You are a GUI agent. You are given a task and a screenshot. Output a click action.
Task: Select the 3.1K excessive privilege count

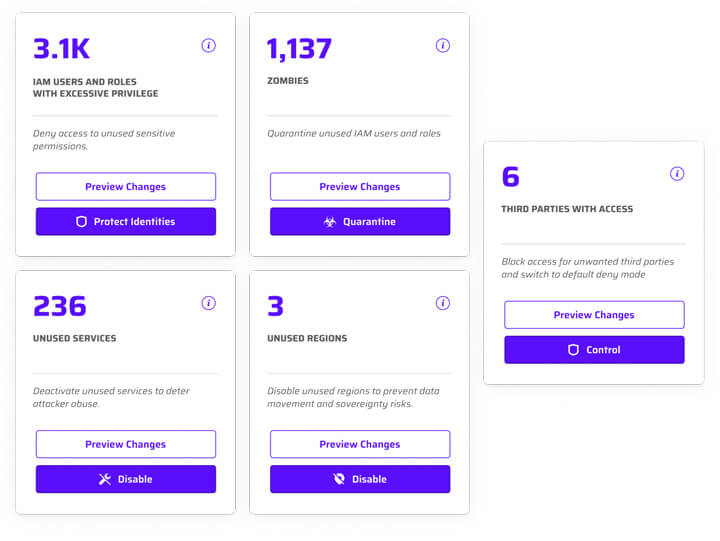61,48
